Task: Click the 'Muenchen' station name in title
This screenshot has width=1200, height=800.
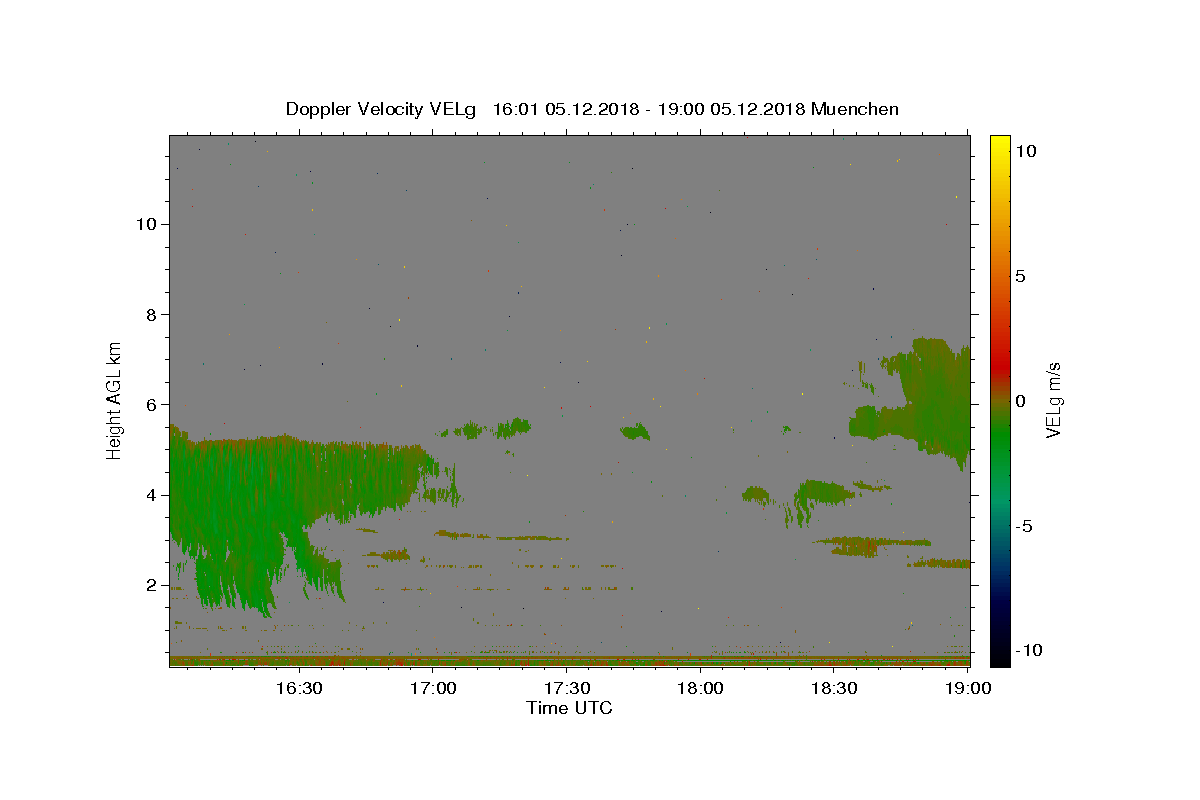Action: (x=855, y=109)
